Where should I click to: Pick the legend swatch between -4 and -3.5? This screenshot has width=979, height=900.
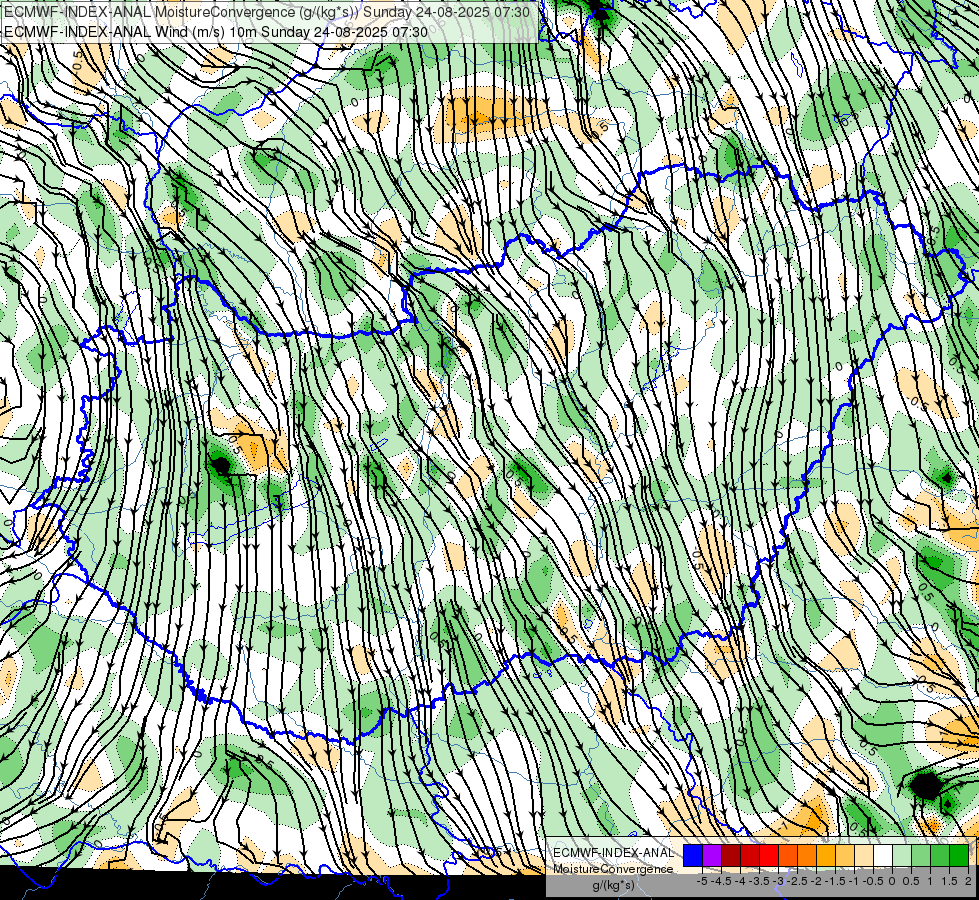pos(750,855)
